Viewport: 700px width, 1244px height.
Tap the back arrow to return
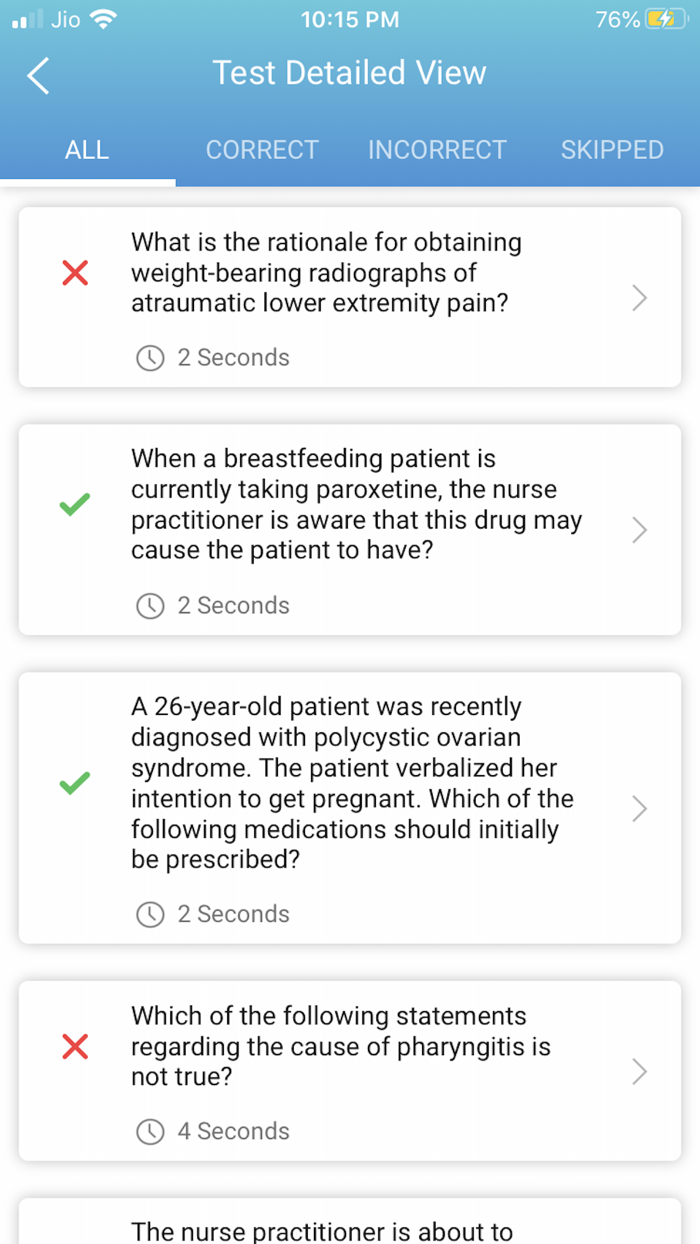[x=37, y=74]
